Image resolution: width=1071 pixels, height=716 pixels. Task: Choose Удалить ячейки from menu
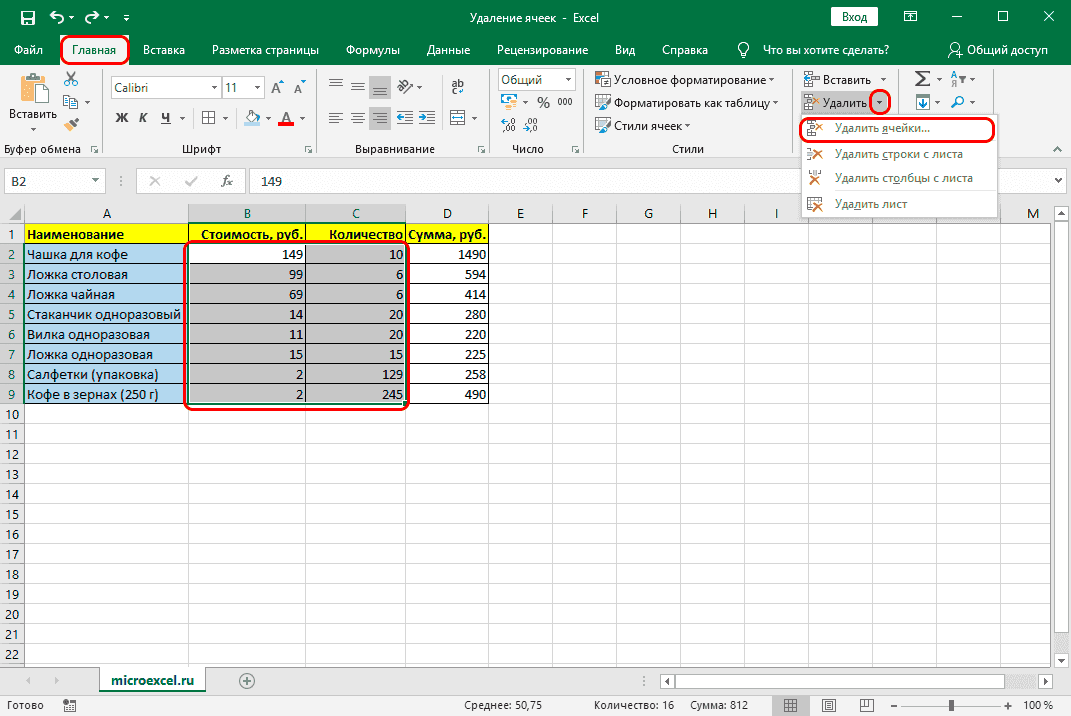[x=882, y=129]
